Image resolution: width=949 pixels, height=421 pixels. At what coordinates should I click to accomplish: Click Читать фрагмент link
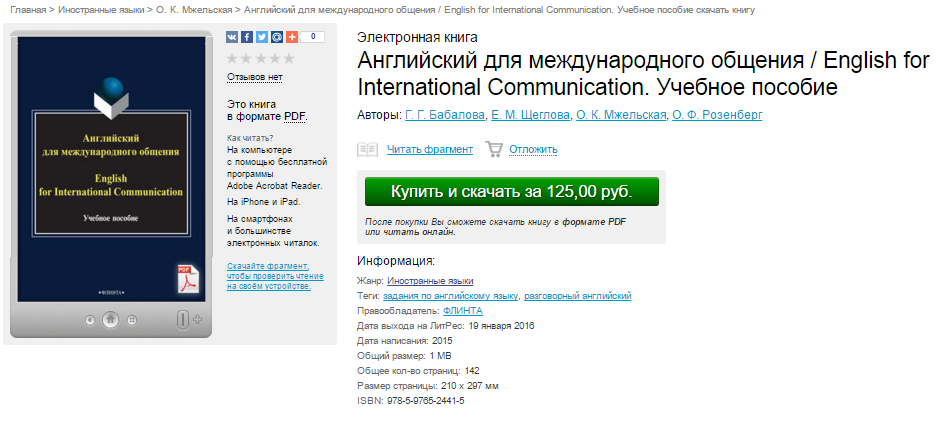point(430,149)
